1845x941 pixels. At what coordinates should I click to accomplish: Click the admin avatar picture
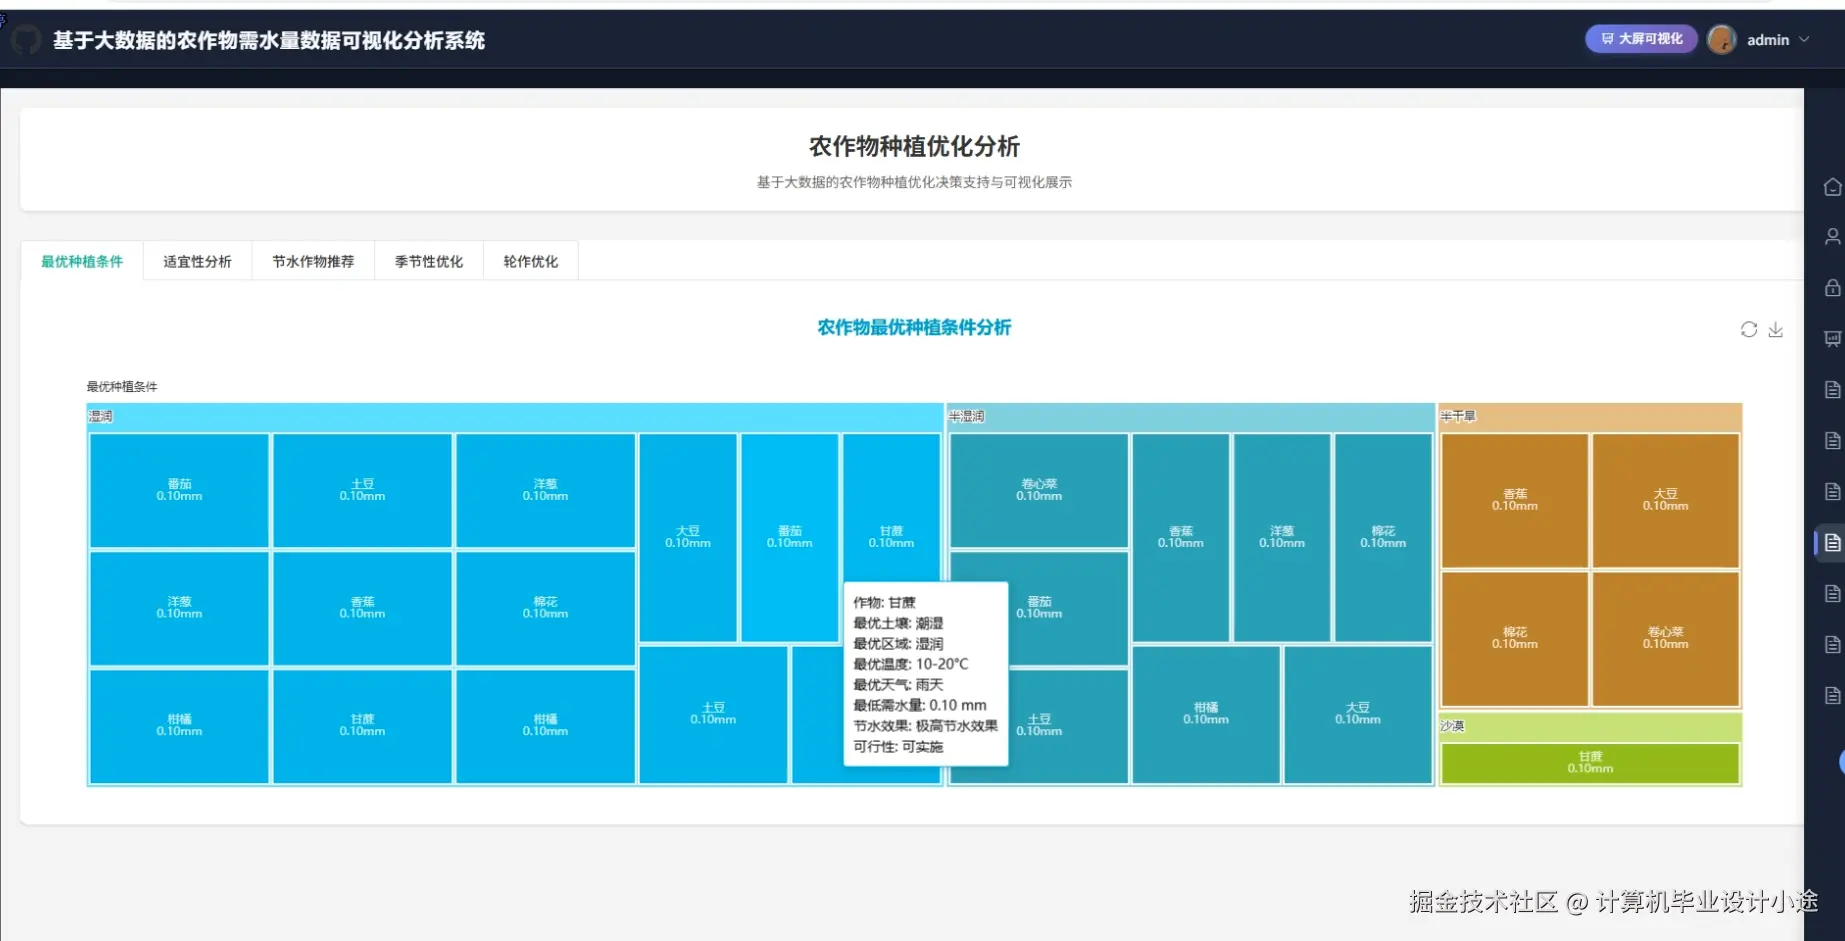1721,39
